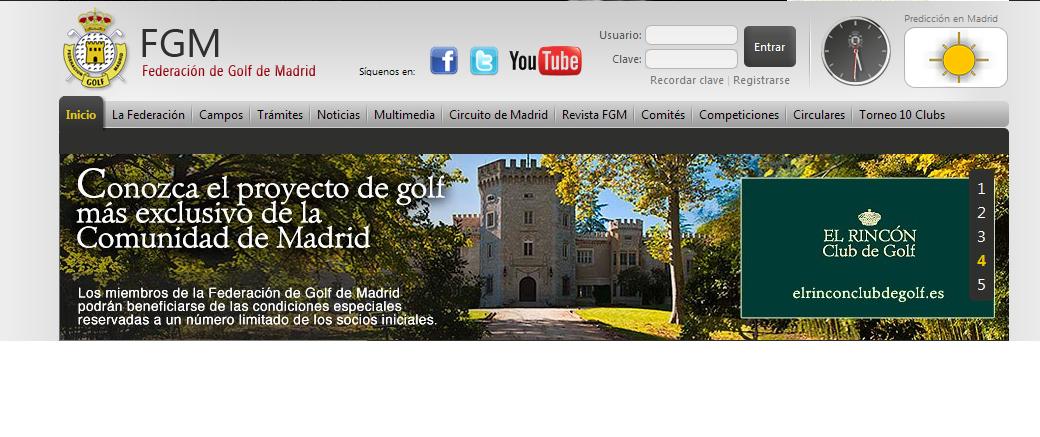The width and height of the screenshot is (1040, 437).
Task: Click the elrinconclubdegolf.es address
Action: click(868, 293)
